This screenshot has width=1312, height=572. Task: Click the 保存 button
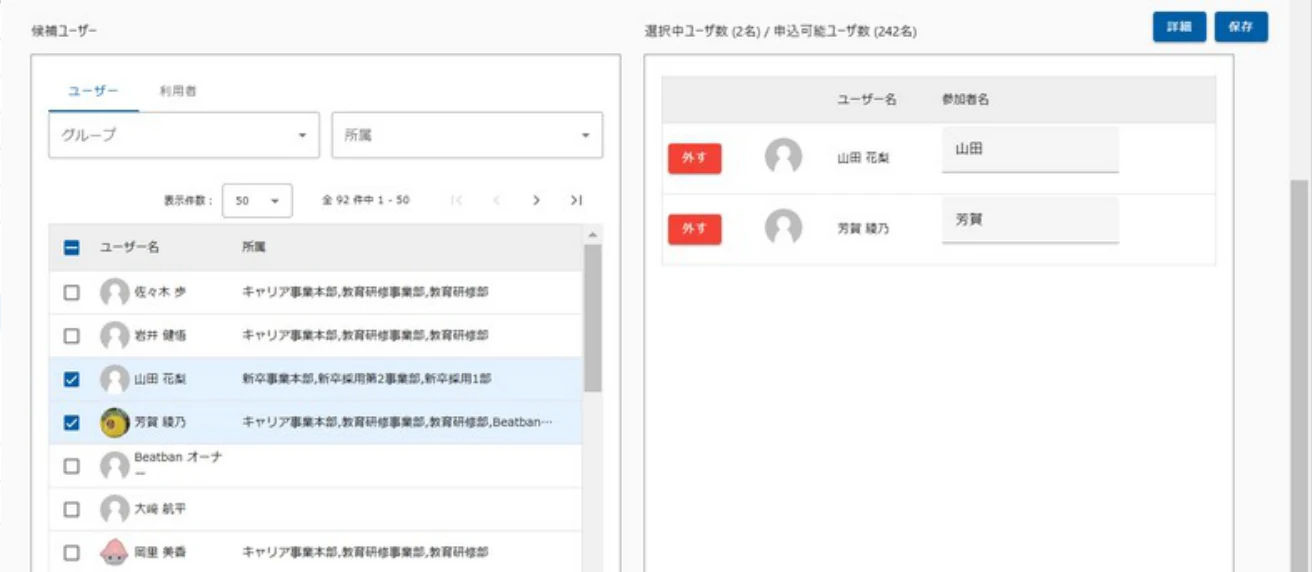1241,27
